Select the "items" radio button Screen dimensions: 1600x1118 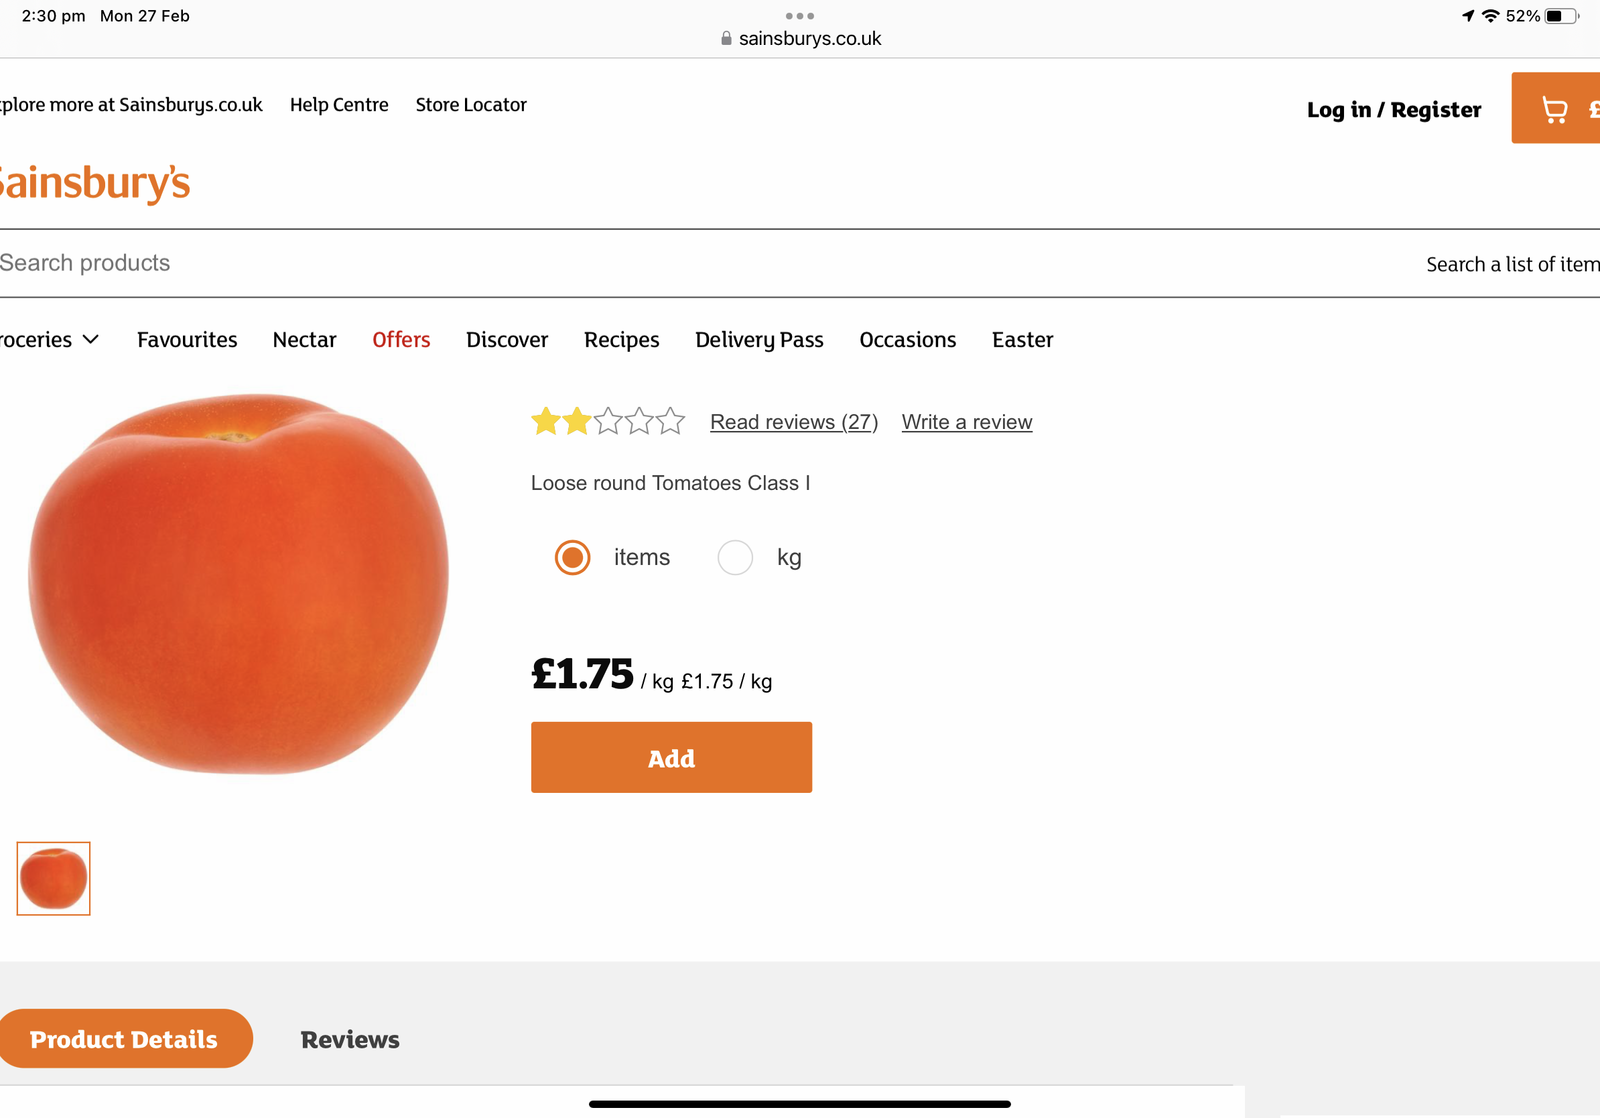(x=573, y=557)
